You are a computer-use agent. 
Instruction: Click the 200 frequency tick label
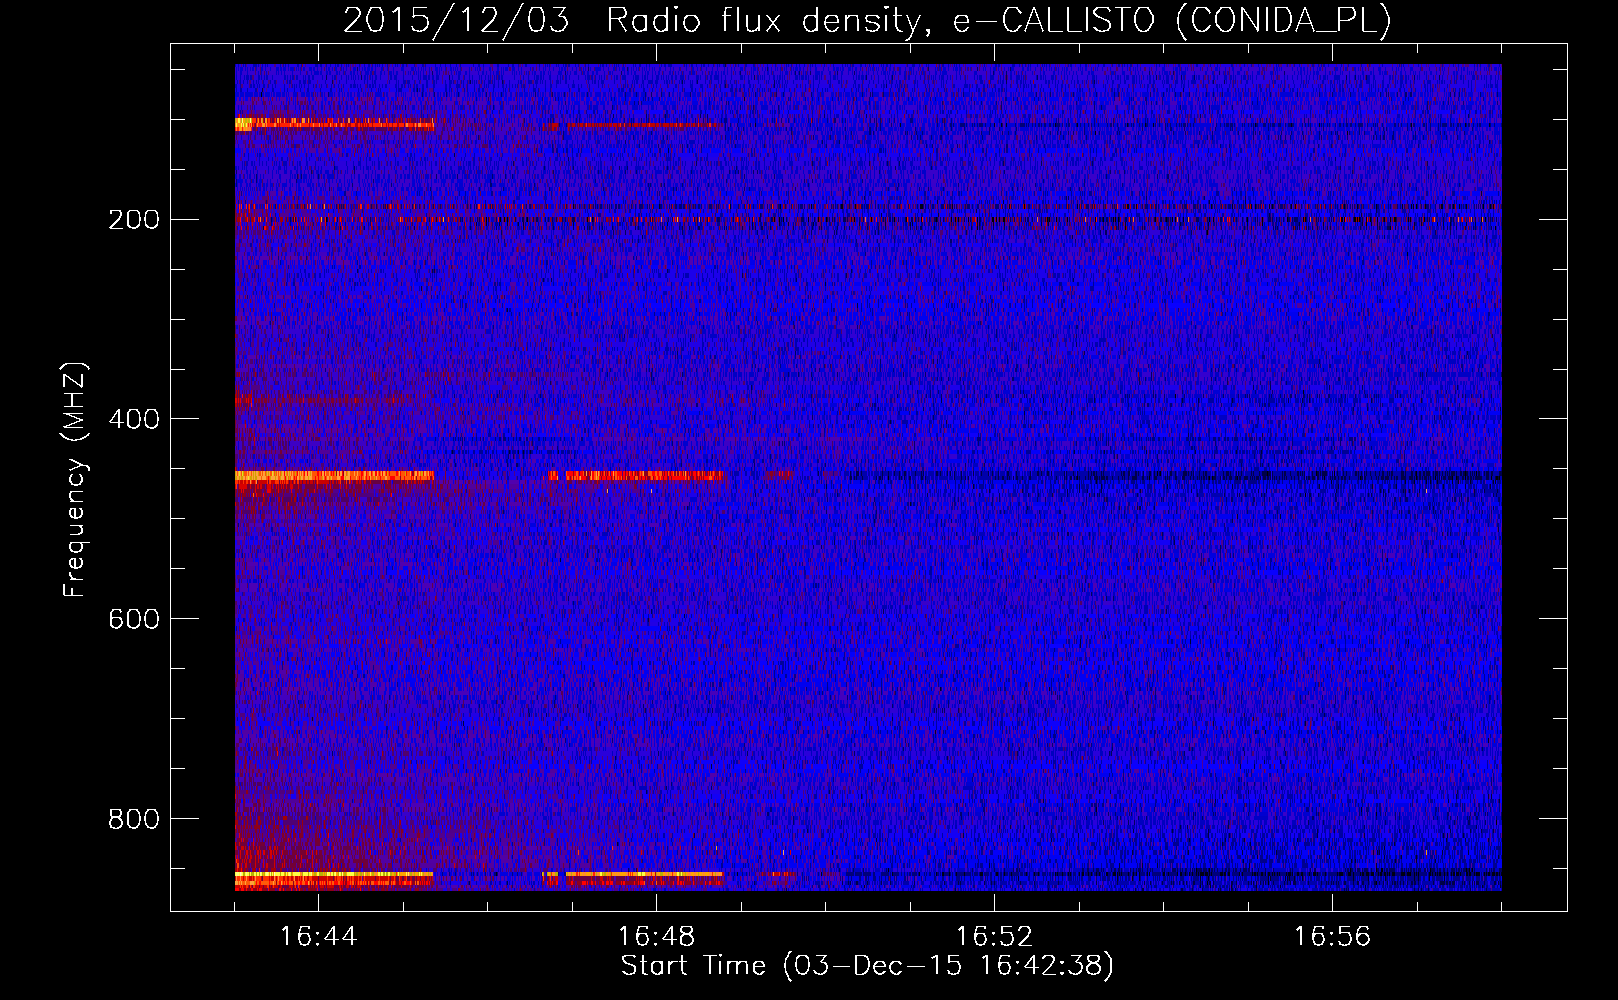[x=134, y=220]
